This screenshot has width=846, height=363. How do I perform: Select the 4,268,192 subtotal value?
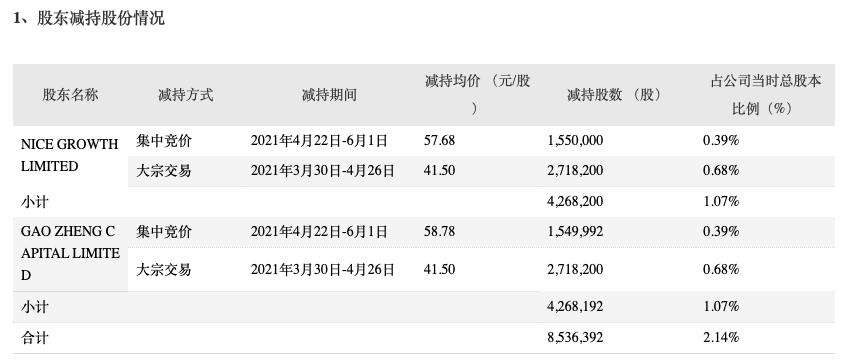click(575, 307)
